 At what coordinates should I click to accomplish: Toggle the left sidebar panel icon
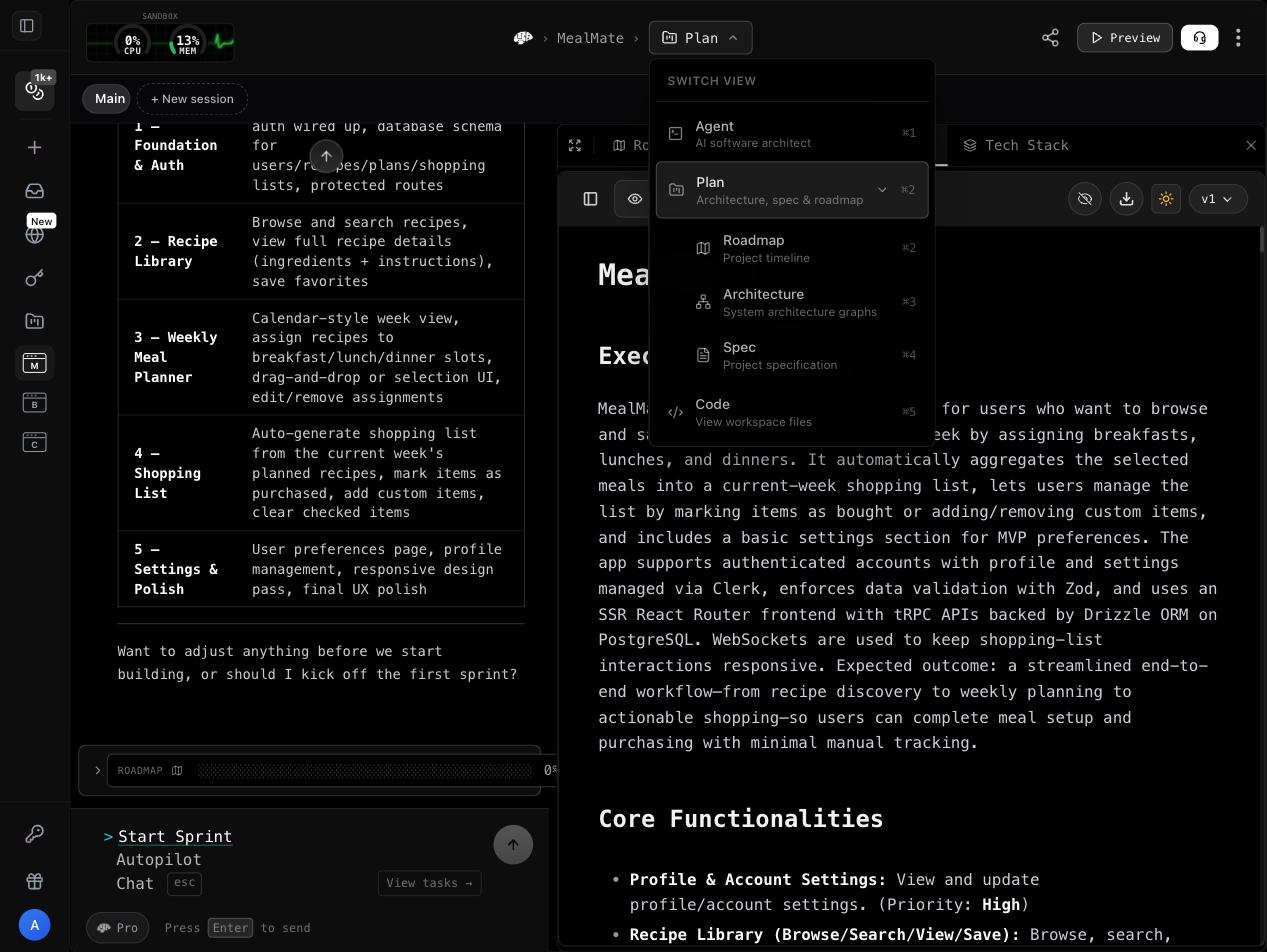pyautogui.click(x=27, y=26)
